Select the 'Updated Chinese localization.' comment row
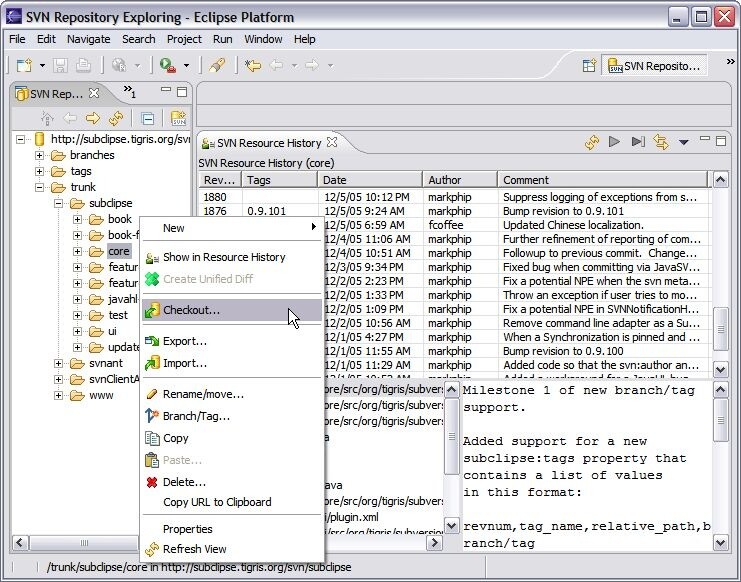 tap(573, 225)
